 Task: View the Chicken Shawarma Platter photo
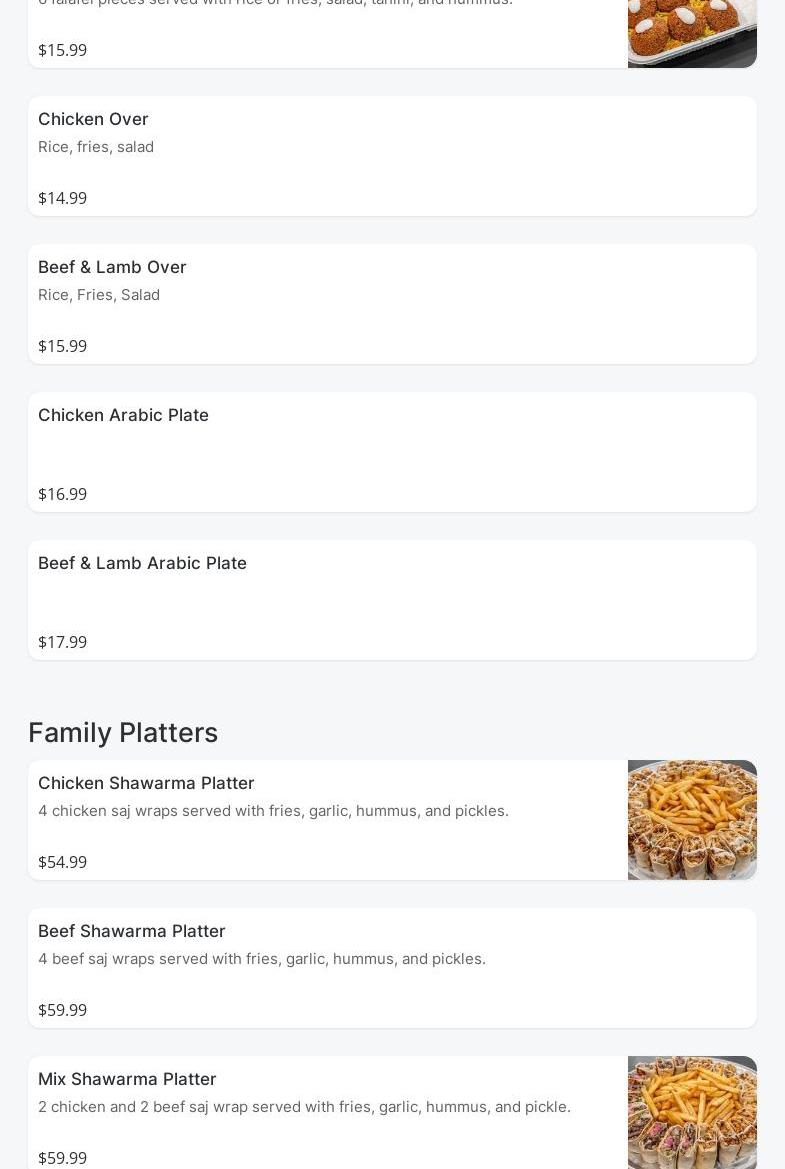[x=692, y=820]
